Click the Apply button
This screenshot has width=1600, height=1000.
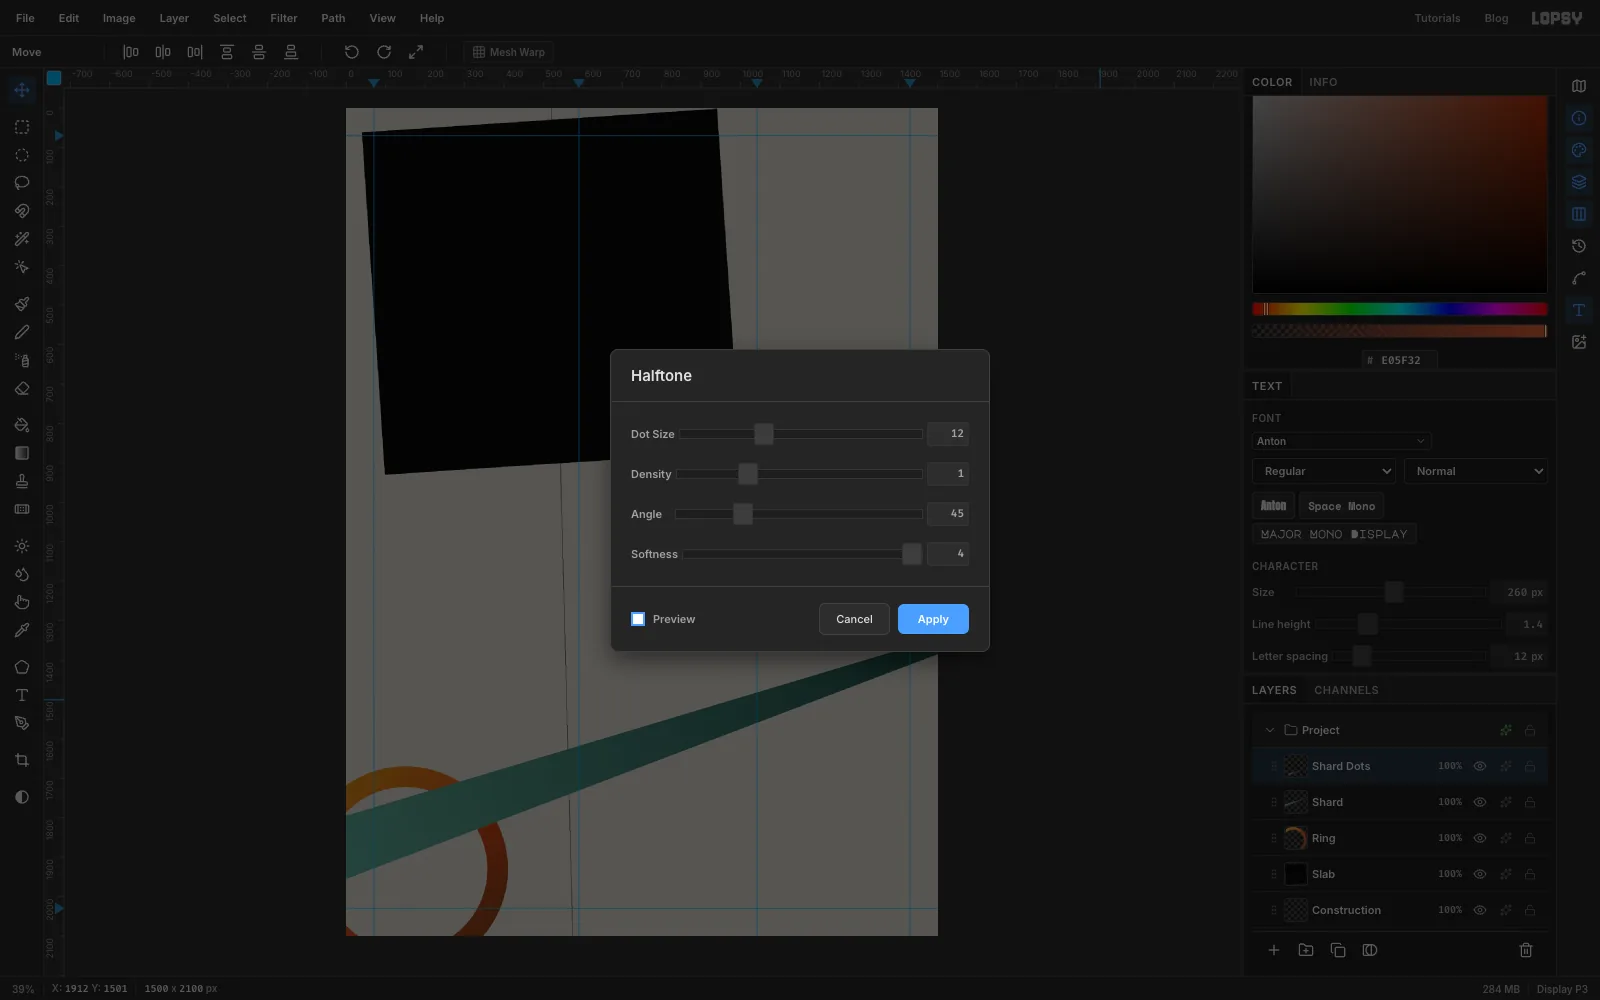(933, 619)
